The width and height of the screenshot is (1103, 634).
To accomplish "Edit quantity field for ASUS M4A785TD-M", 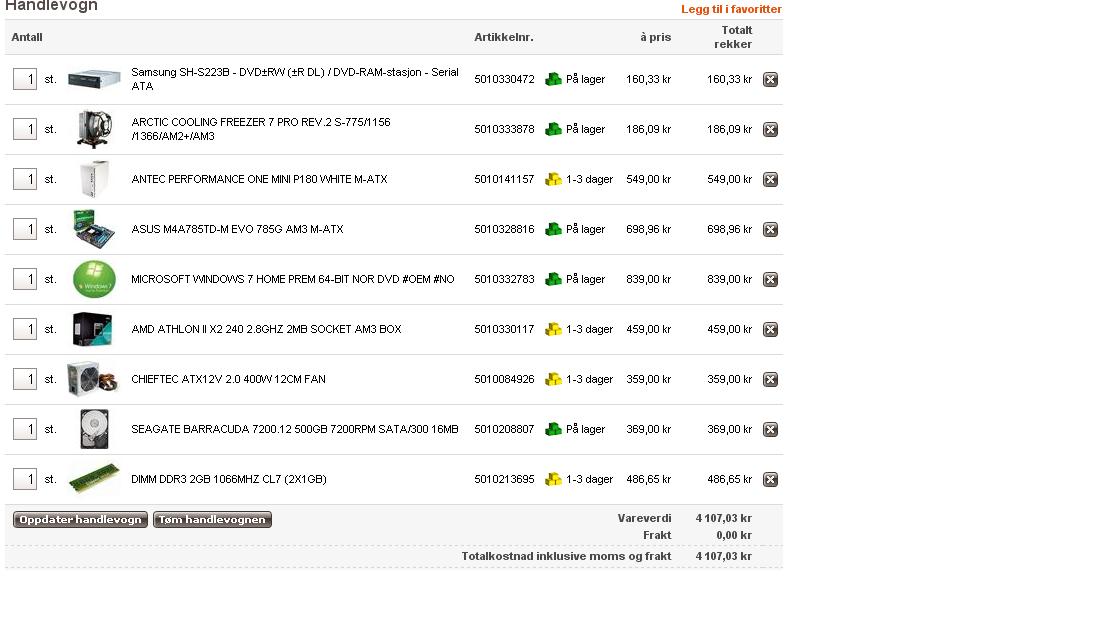I will (x=25, y=229).
